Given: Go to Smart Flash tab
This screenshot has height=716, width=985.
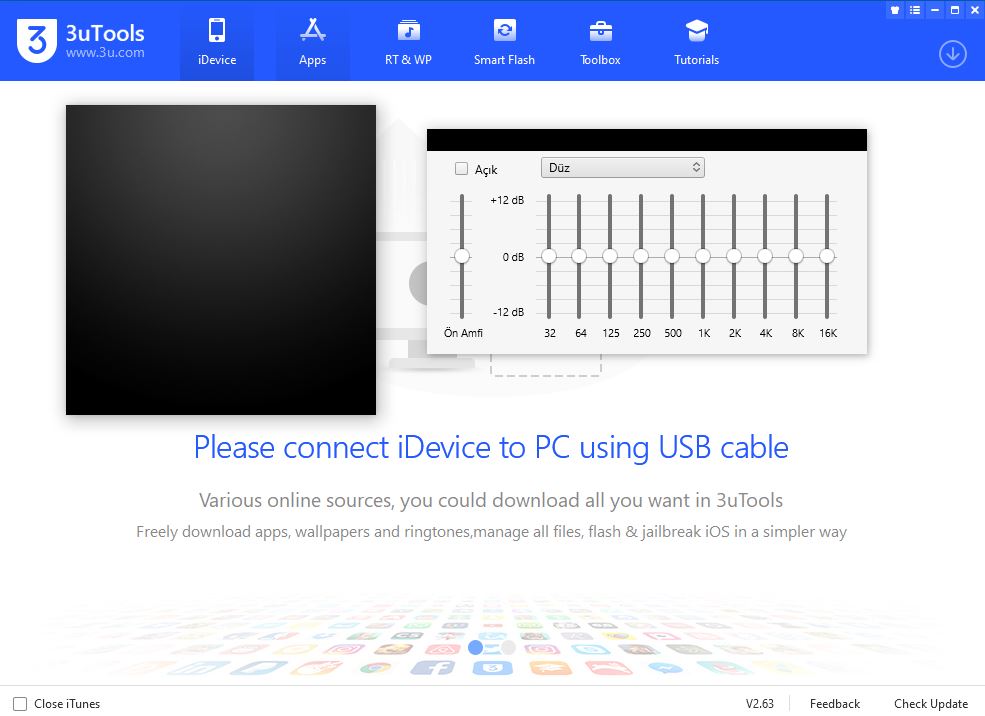Looking at the screenshot, I should pos(504,41).
